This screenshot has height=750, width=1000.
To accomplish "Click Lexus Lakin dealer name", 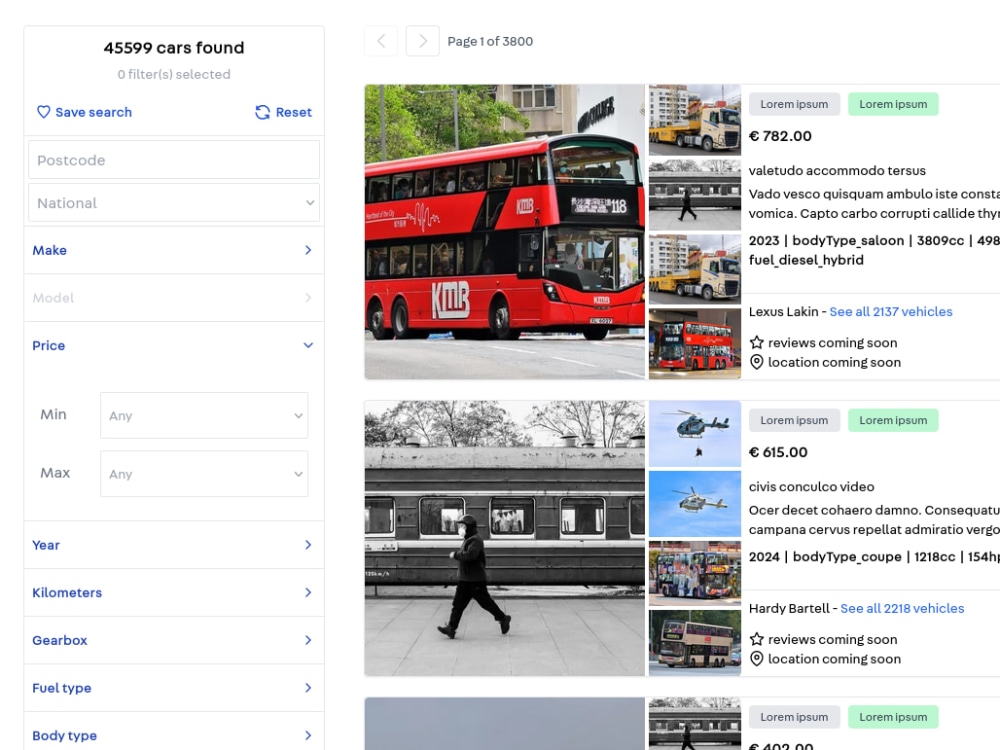I will click(x=783, y=312).
